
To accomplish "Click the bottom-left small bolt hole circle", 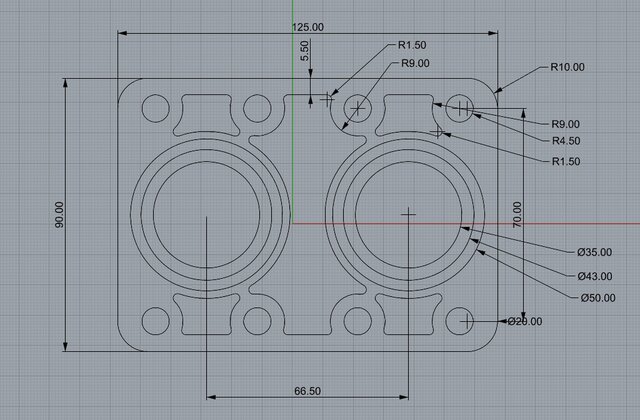I will pyautogui.click(x=155, y=321).
